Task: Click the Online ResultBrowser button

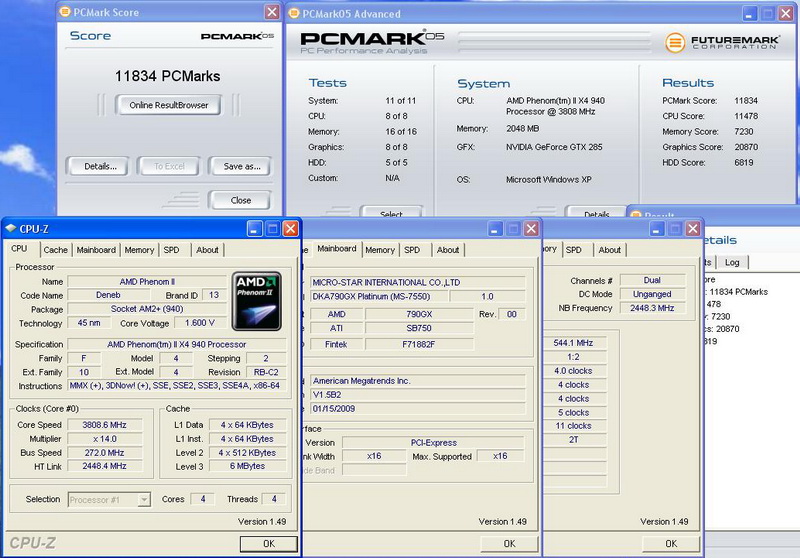Action: (168, 105)
